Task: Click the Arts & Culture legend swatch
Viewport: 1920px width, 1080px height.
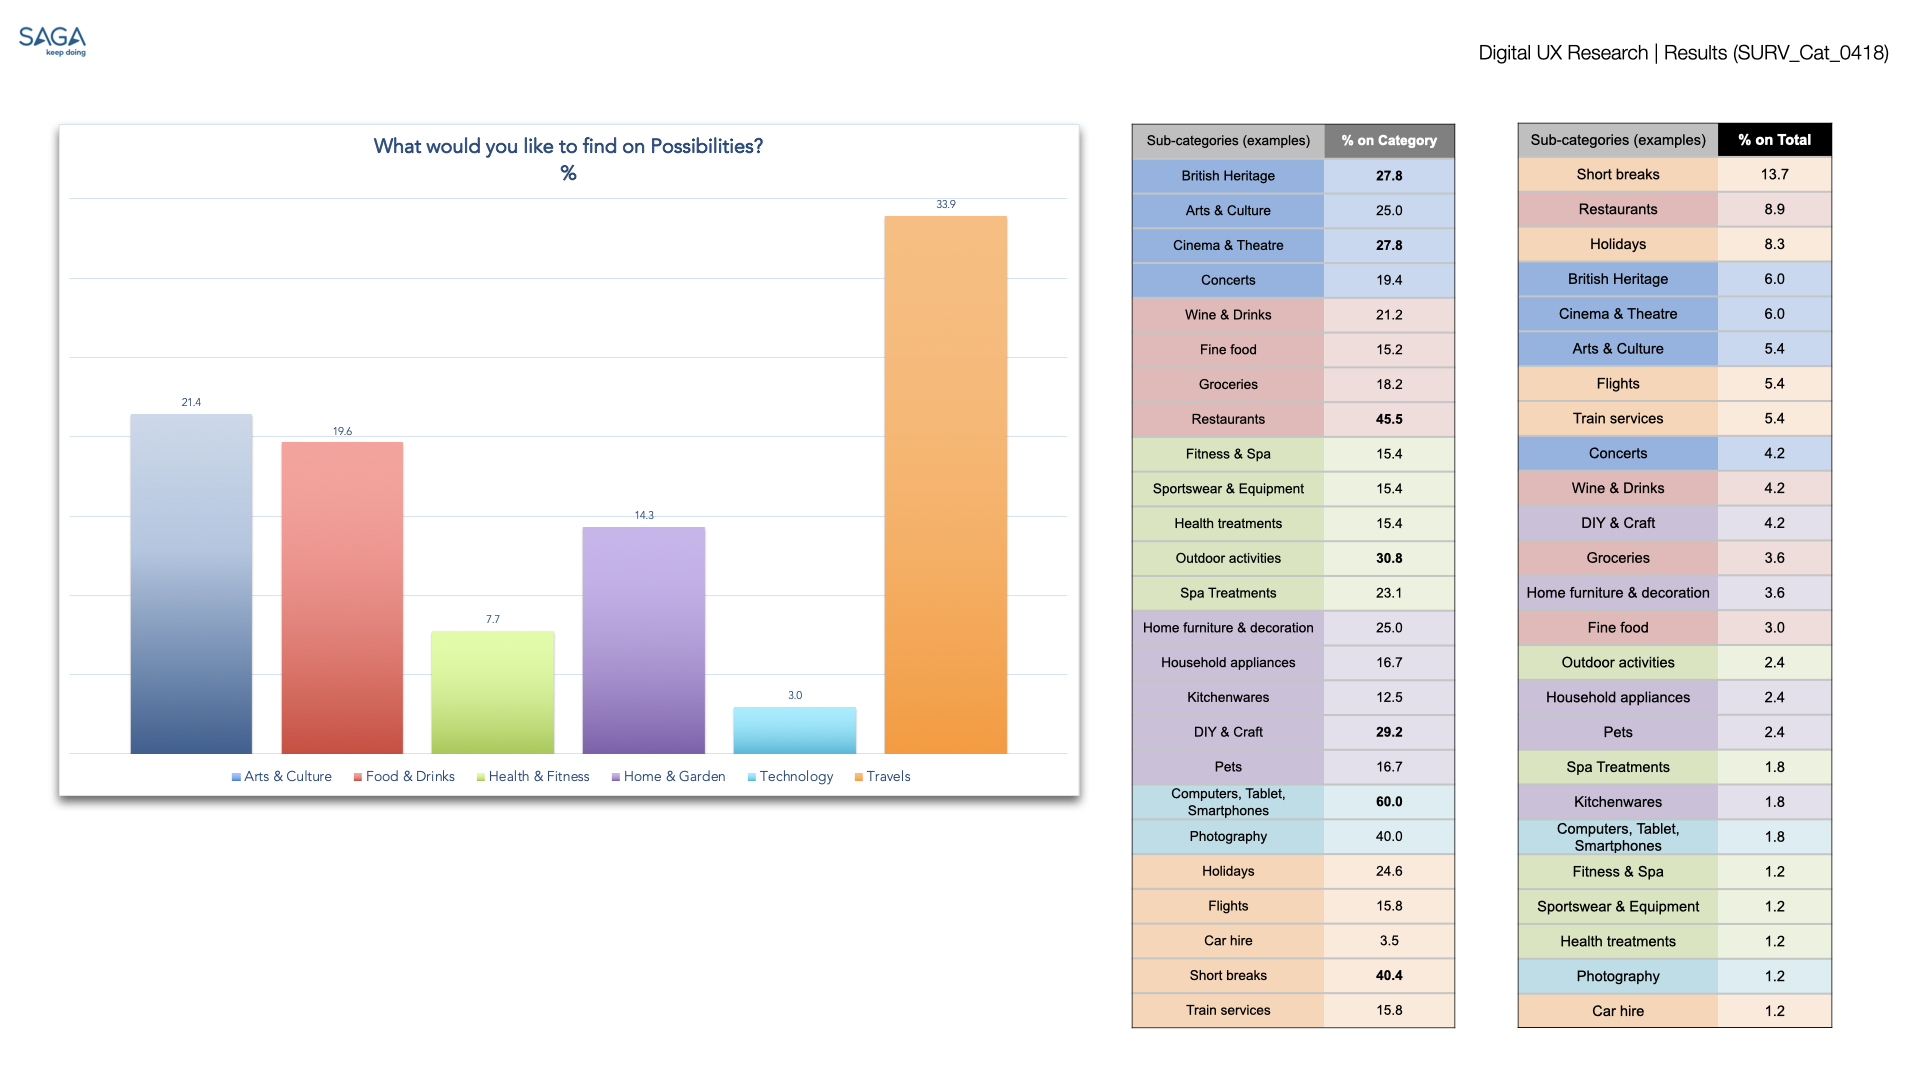Action: coord(236,777)
